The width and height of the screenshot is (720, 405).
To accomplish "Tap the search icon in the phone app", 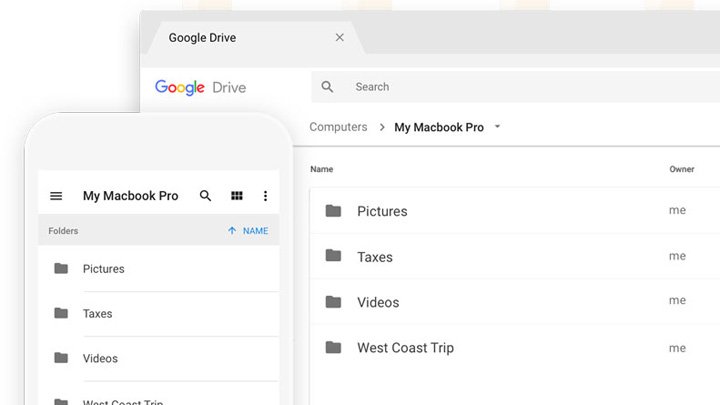I will point(205,196).
